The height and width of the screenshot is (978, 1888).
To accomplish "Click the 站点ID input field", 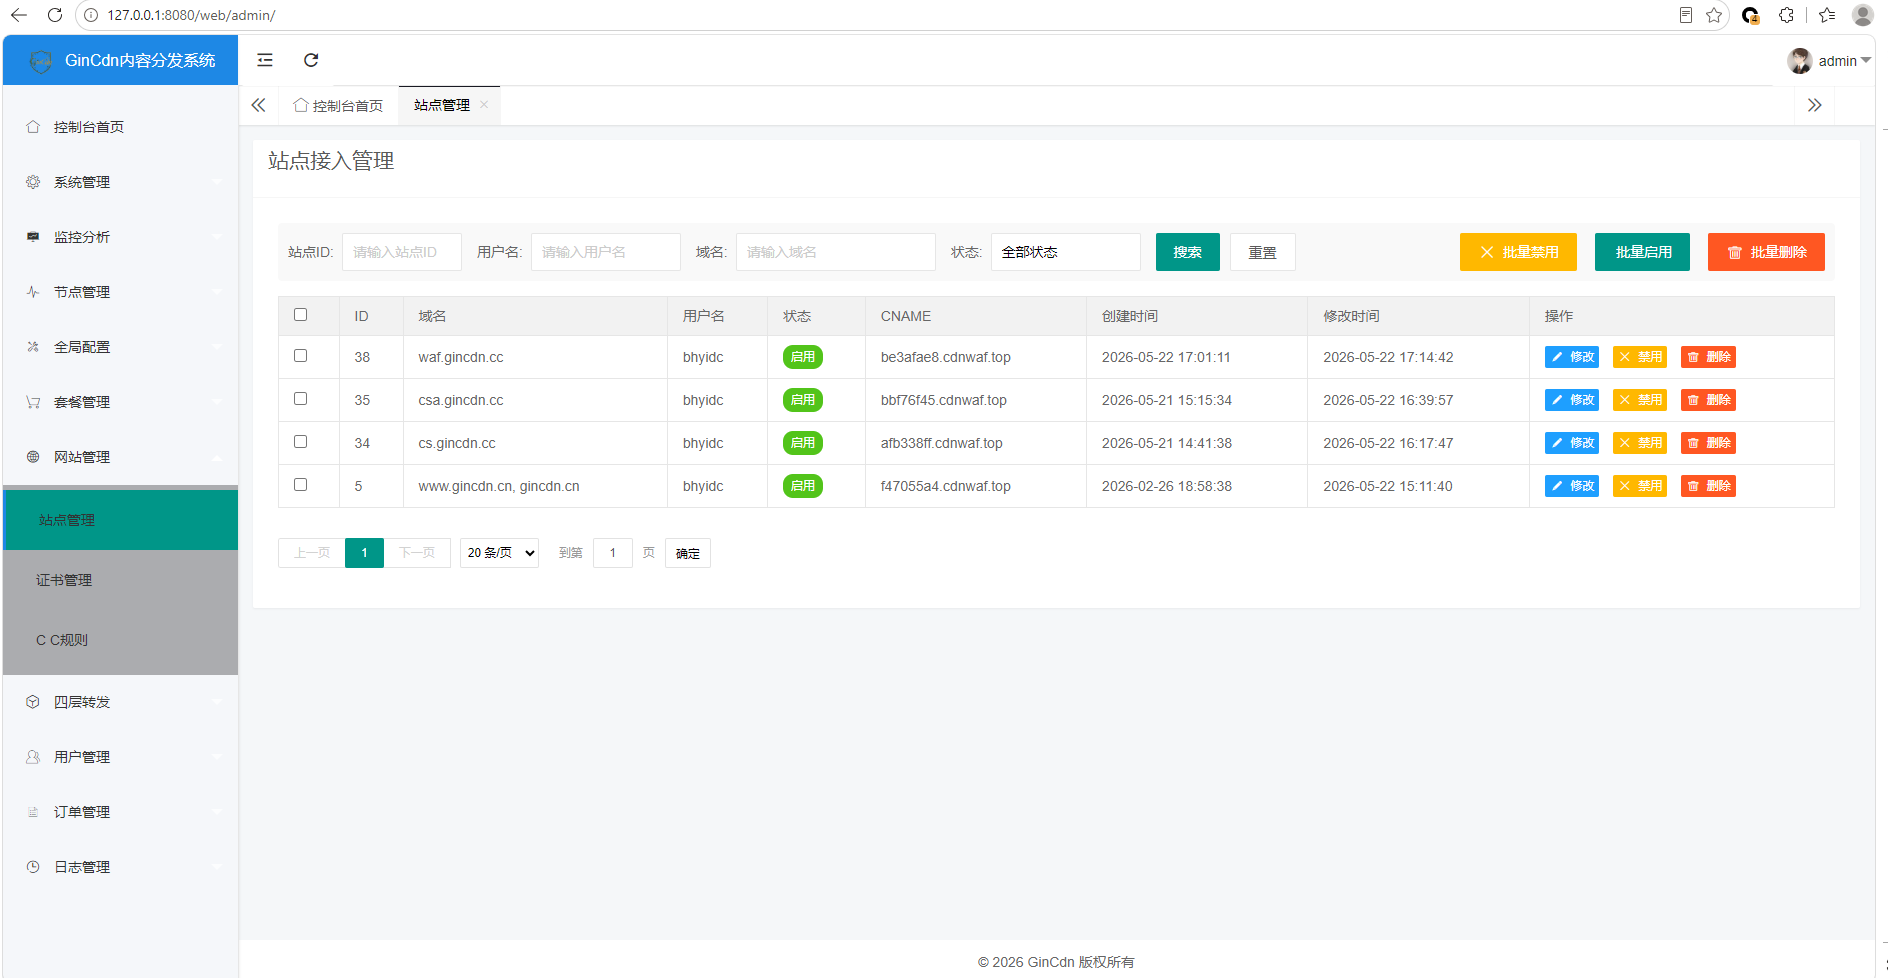I will [402, 252].
